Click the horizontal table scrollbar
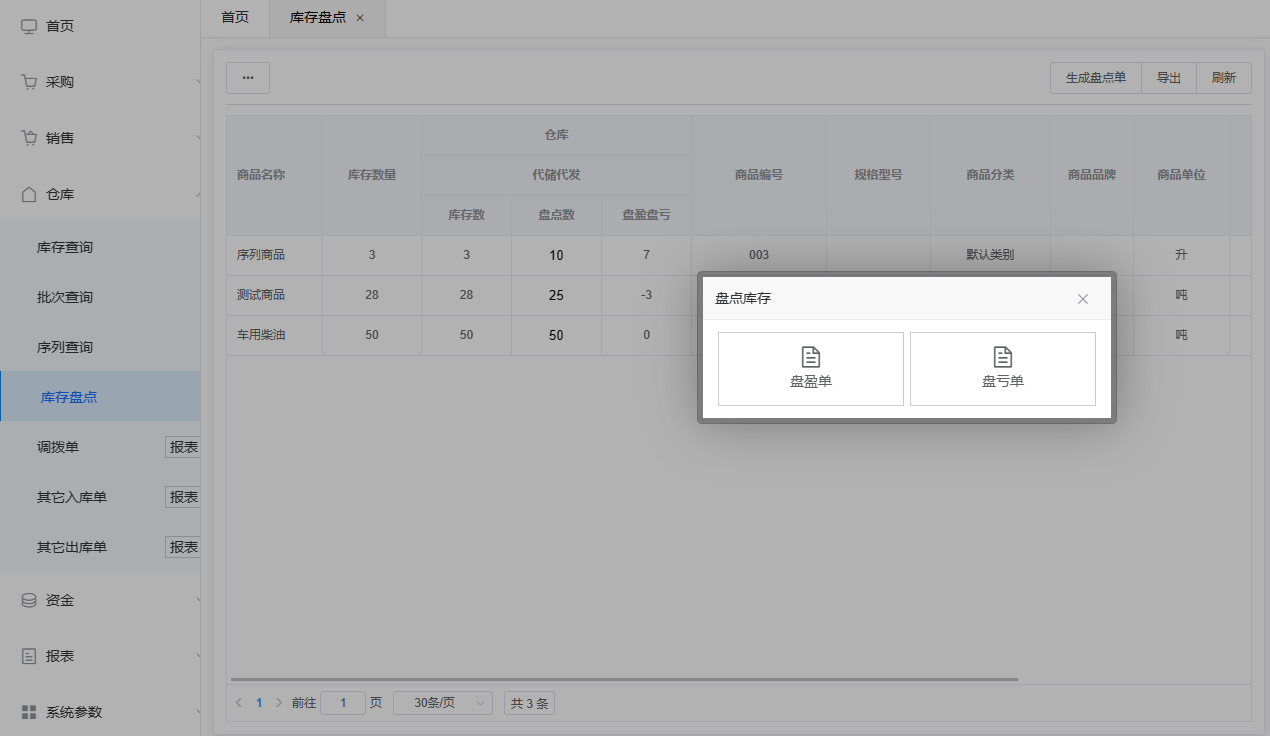The width and height of the screenshot is (1270, 736). click(x=622, y=679)
